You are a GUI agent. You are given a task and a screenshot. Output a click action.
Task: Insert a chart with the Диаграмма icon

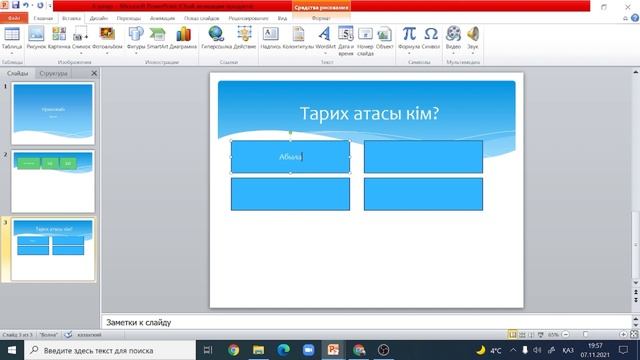[x=183, y=34]
